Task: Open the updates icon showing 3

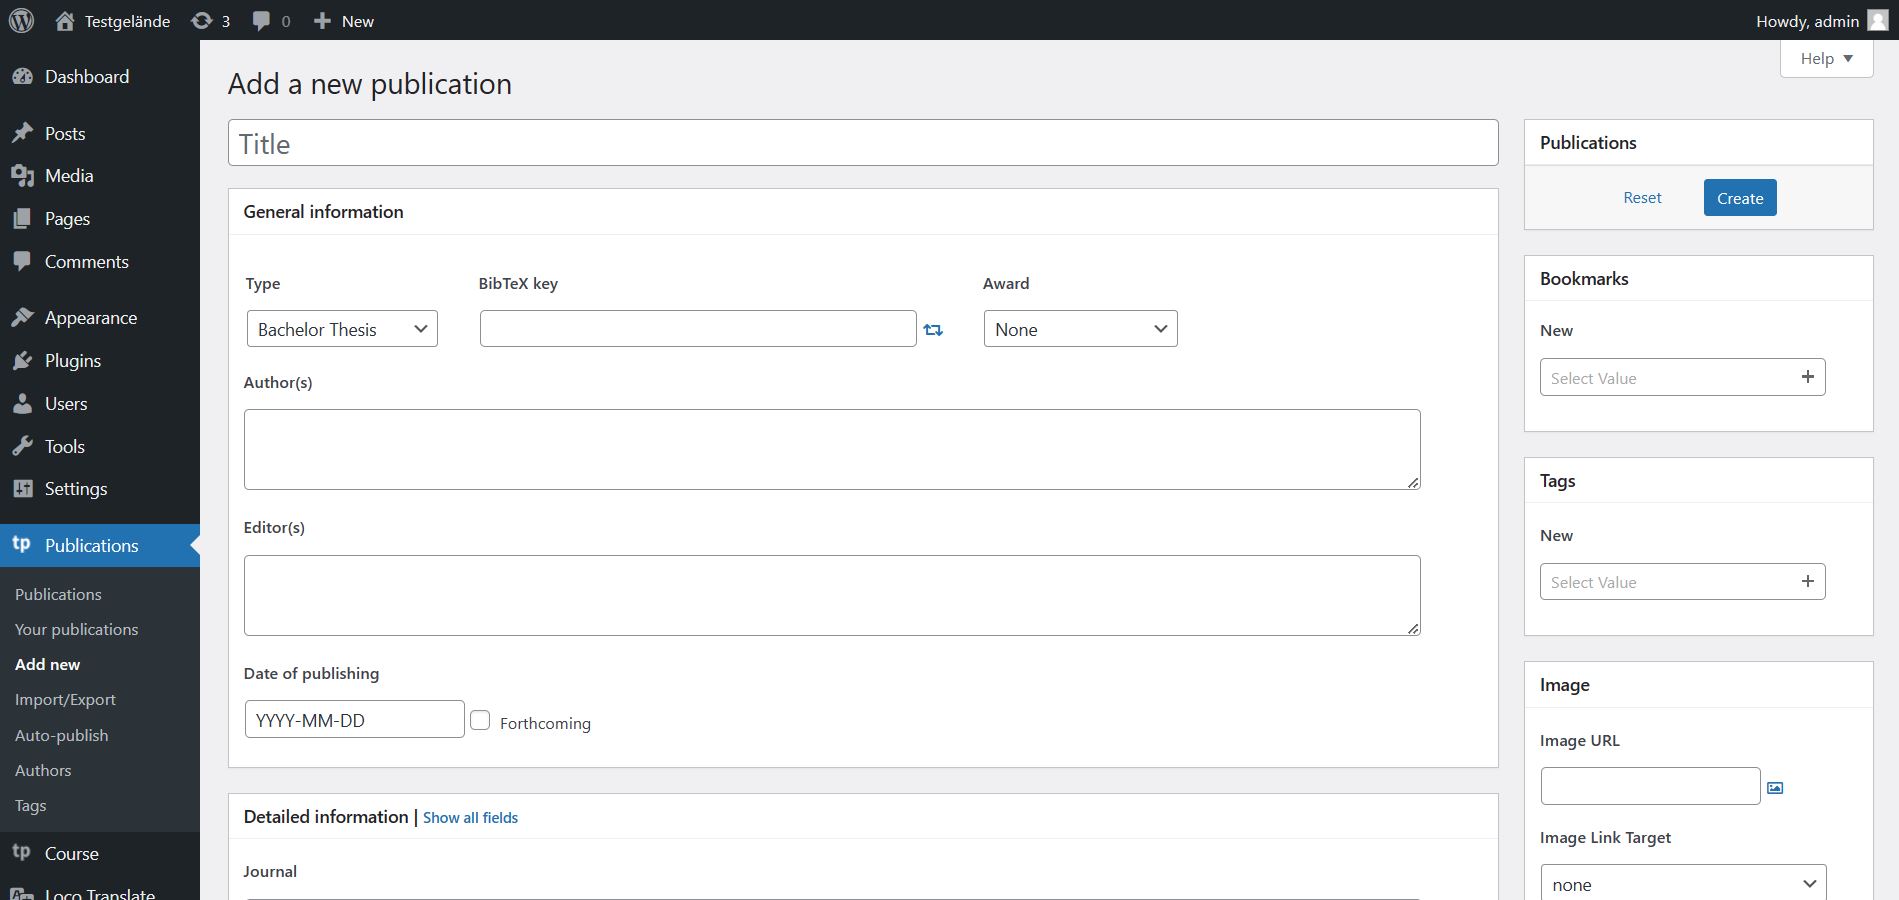Action: point(202,21)
